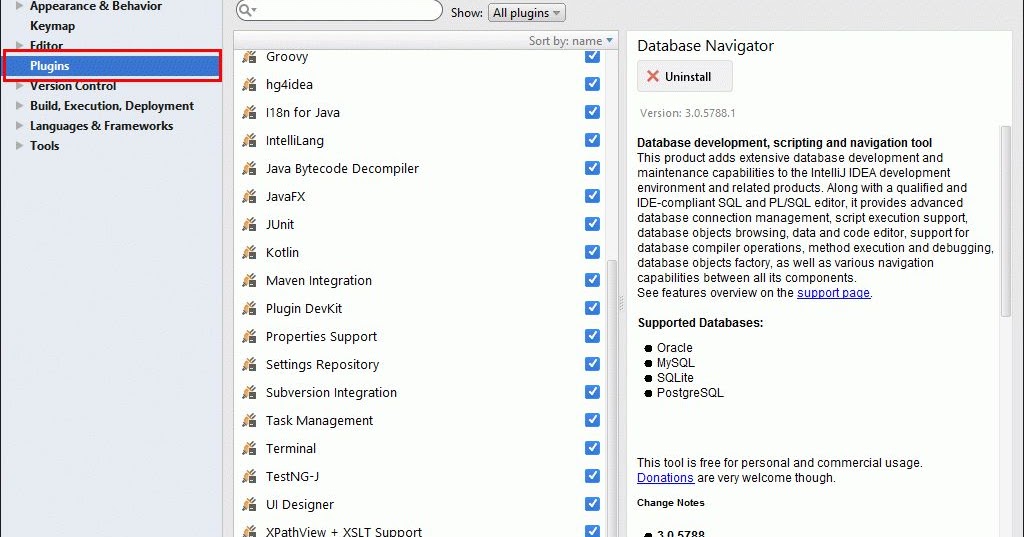This screenshot has width=1024, height=537.
Task: Uncheck the Plugin DevKit checkbox
Action: (x=592, y=308)
